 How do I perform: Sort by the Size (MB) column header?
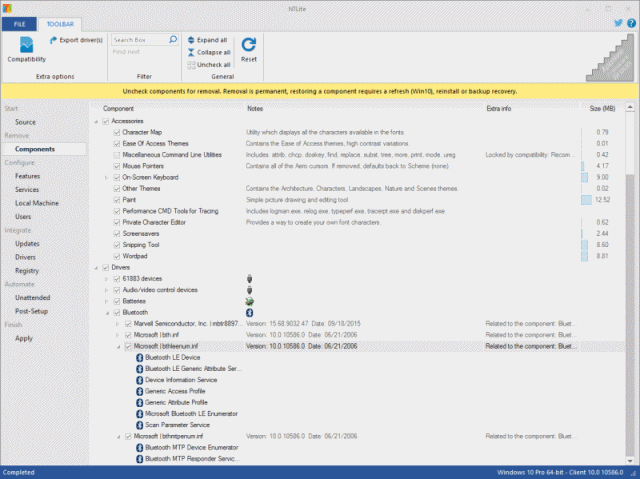pyautogui.click(x=602, y=109)
